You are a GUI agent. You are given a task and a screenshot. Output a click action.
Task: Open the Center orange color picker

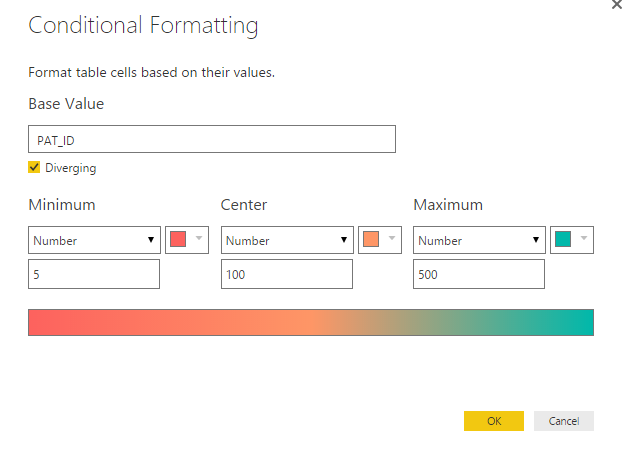point(380,240)
